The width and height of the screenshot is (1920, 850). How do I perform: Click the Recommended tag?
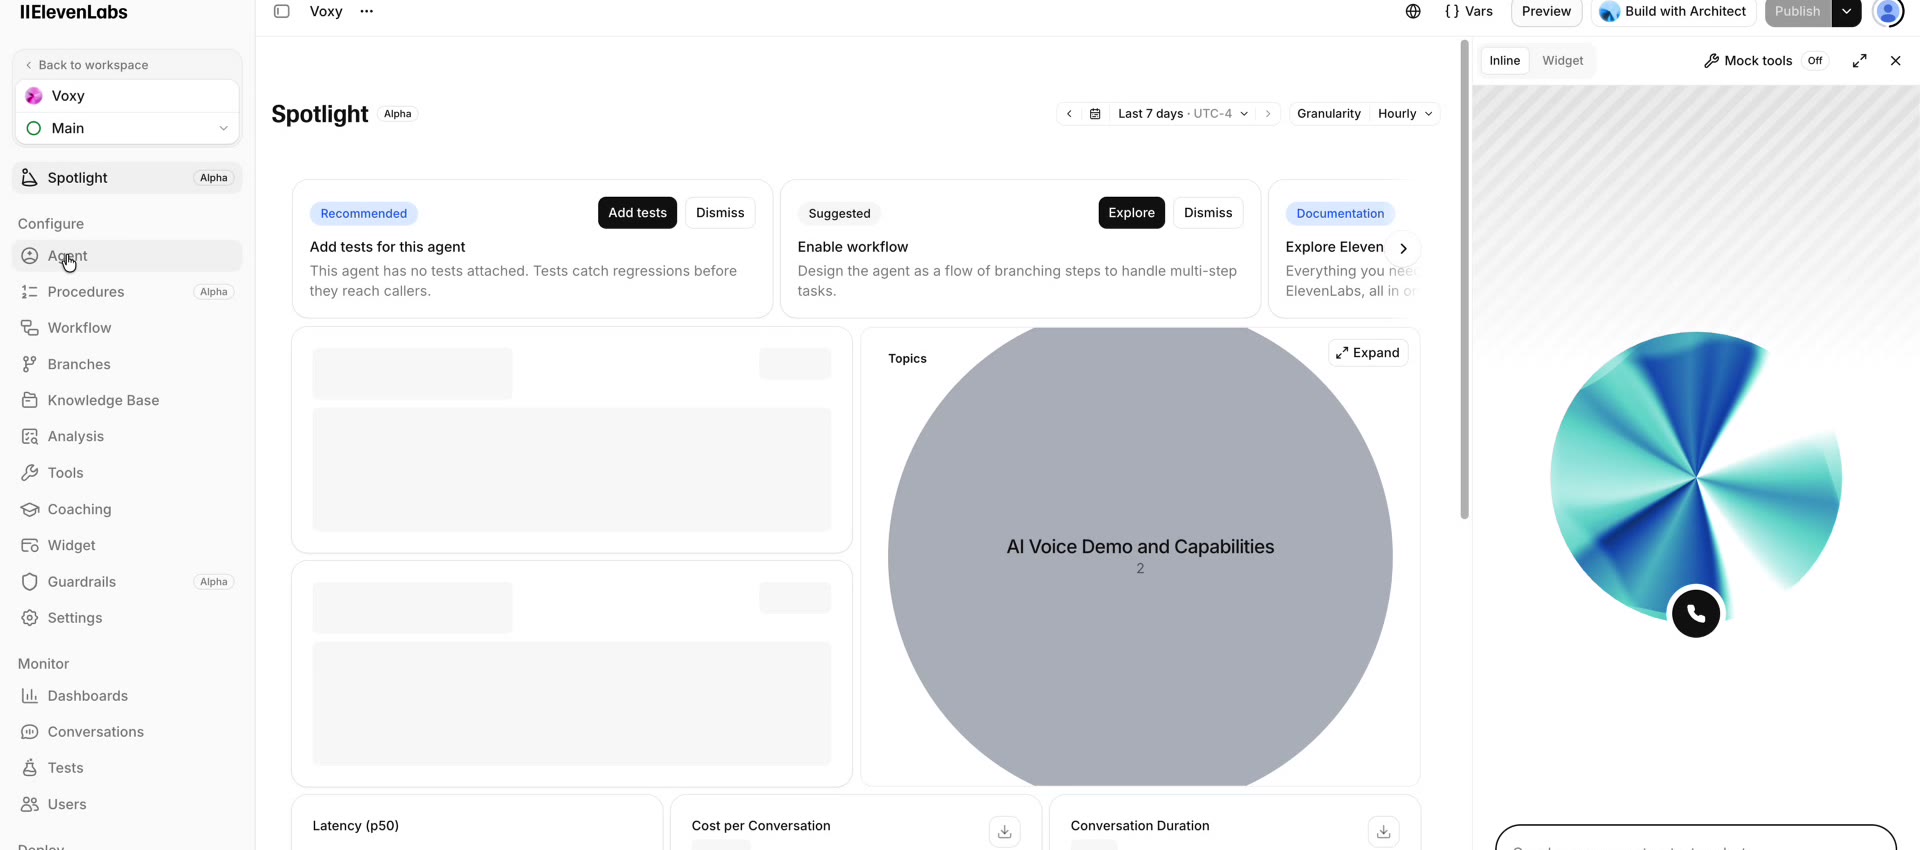364,214
